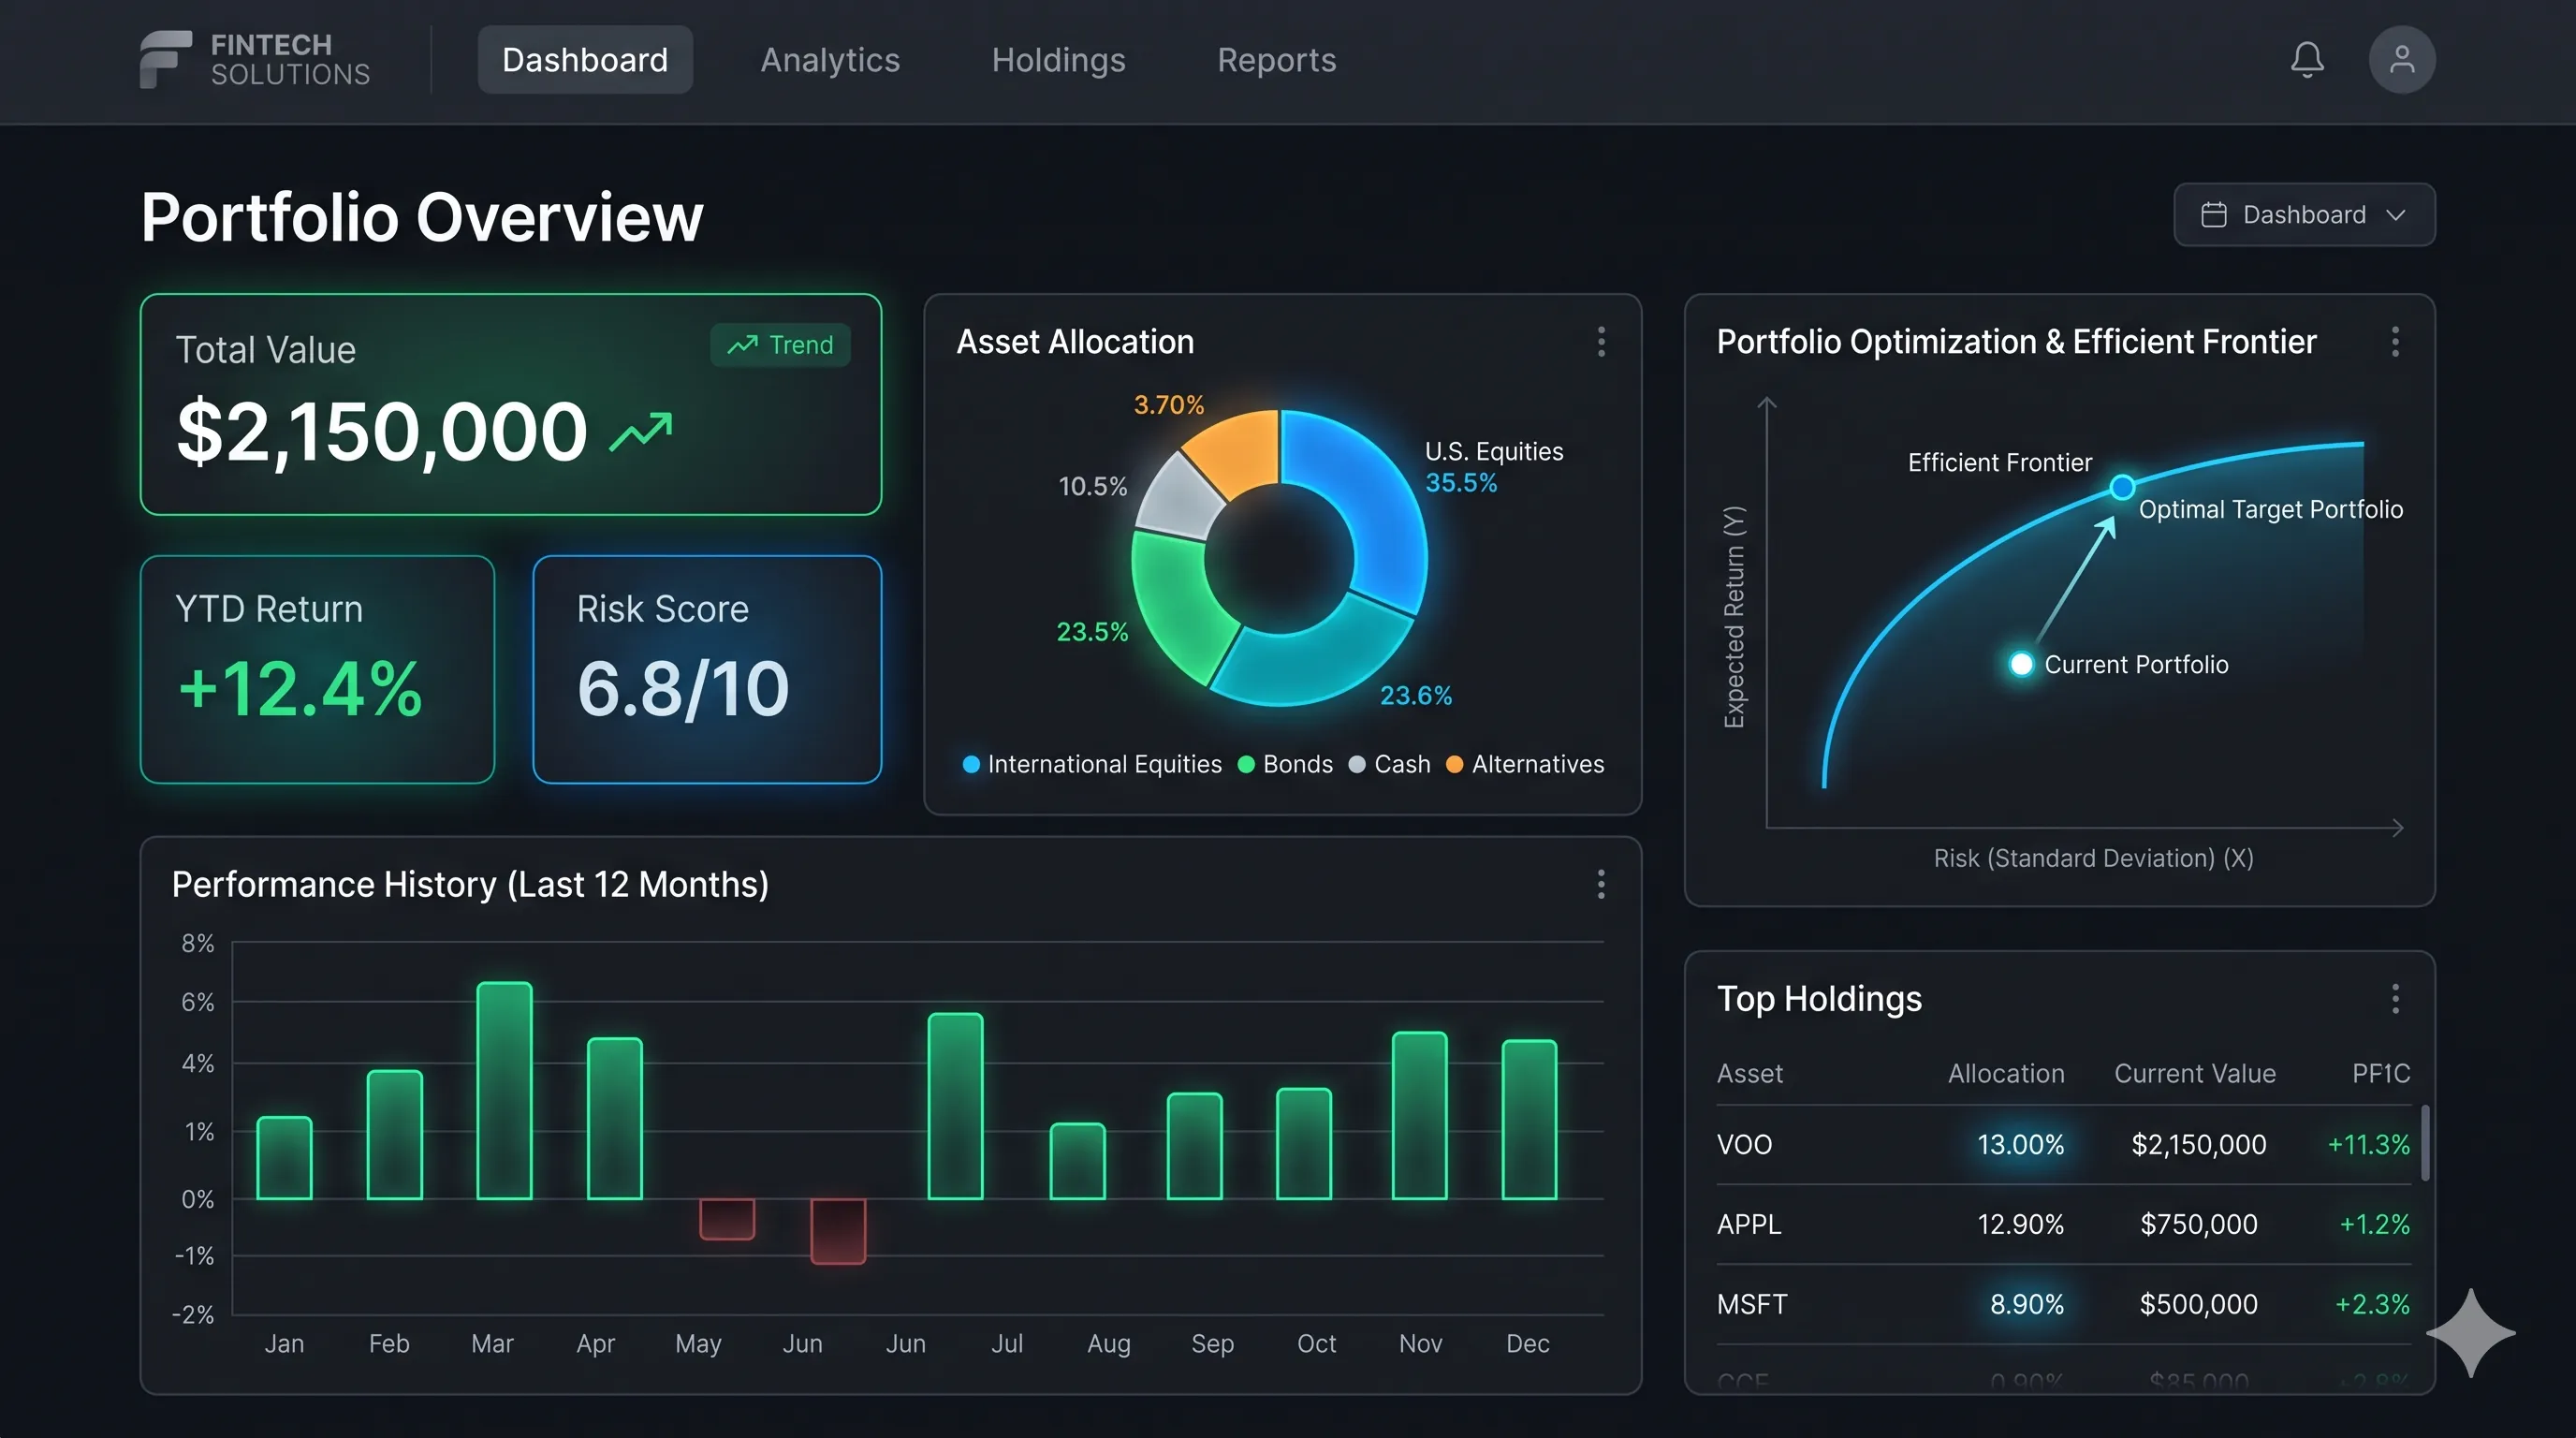The image size is (2576, 1438).
Task: Expand the Dashboard dropdown chevron
Action: click(x=2396, y=215)
